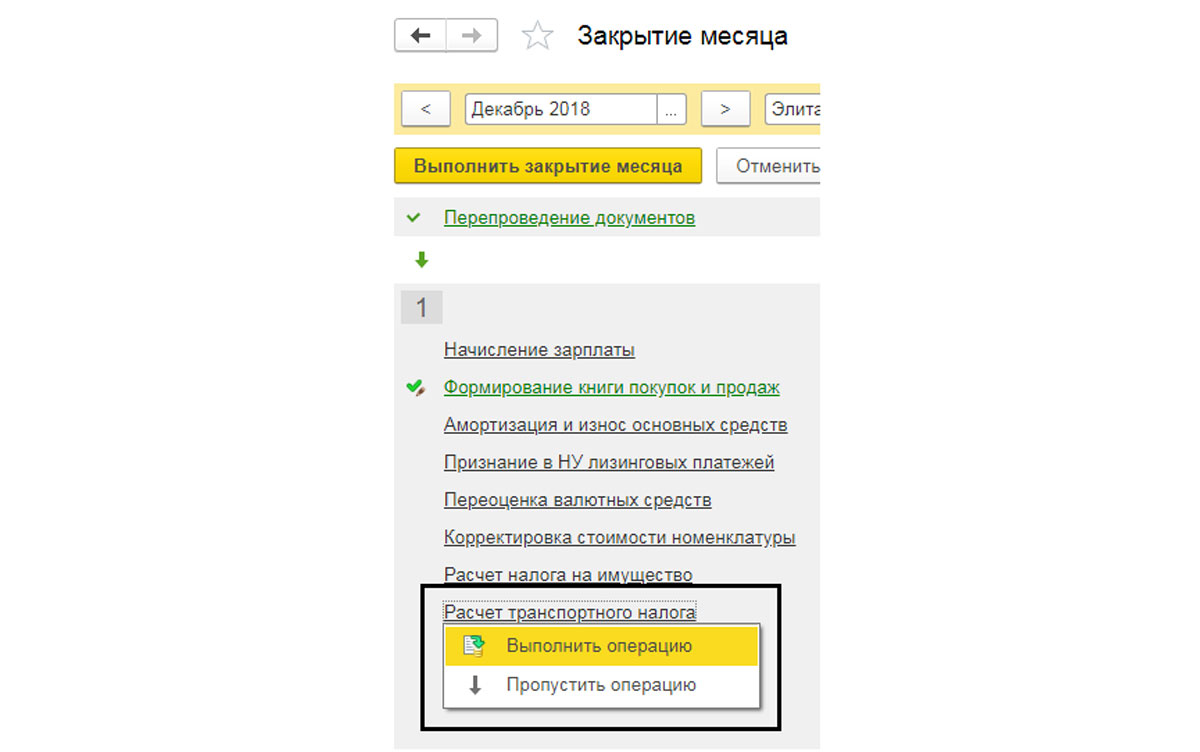Click the organization field 'Элита'

792,109
